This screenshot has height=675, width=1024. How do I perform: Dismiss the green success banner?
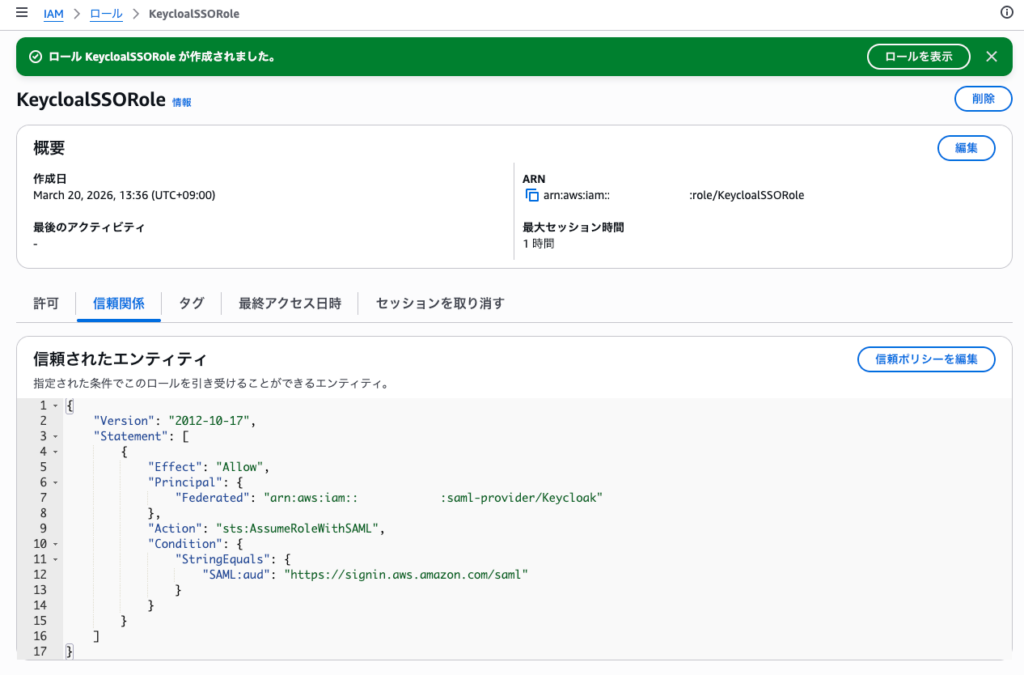(x=991, y=57)
